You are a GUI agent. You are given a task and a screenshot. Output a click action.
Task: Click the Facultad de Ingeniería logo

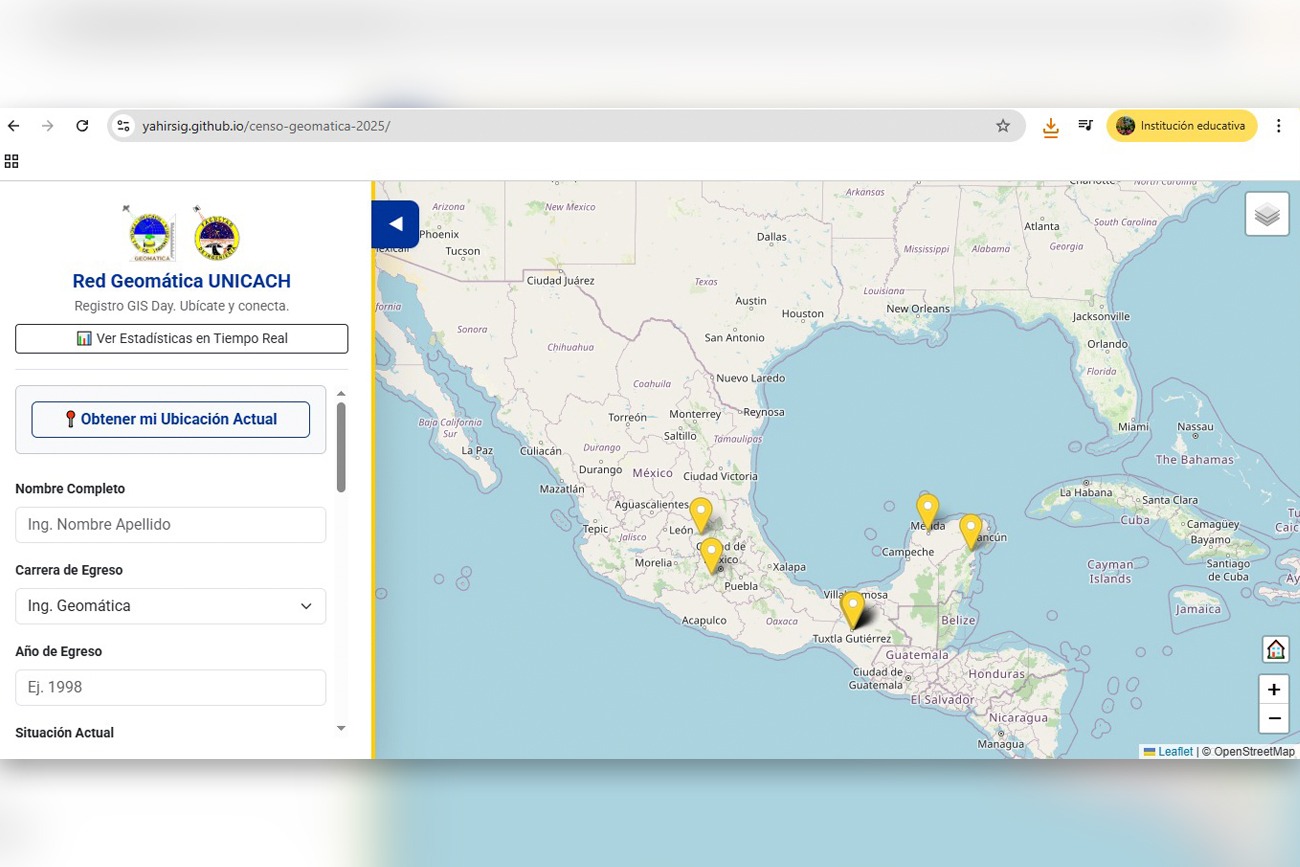coord(216,234)
